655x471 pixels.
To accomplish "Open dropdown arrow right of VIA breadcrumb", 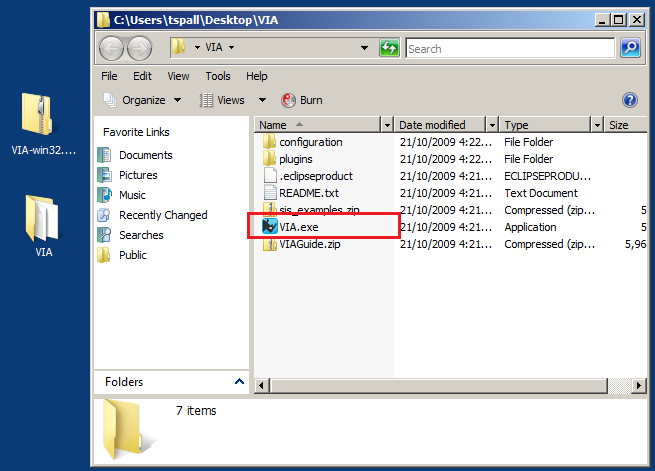I will click(231, 48).
